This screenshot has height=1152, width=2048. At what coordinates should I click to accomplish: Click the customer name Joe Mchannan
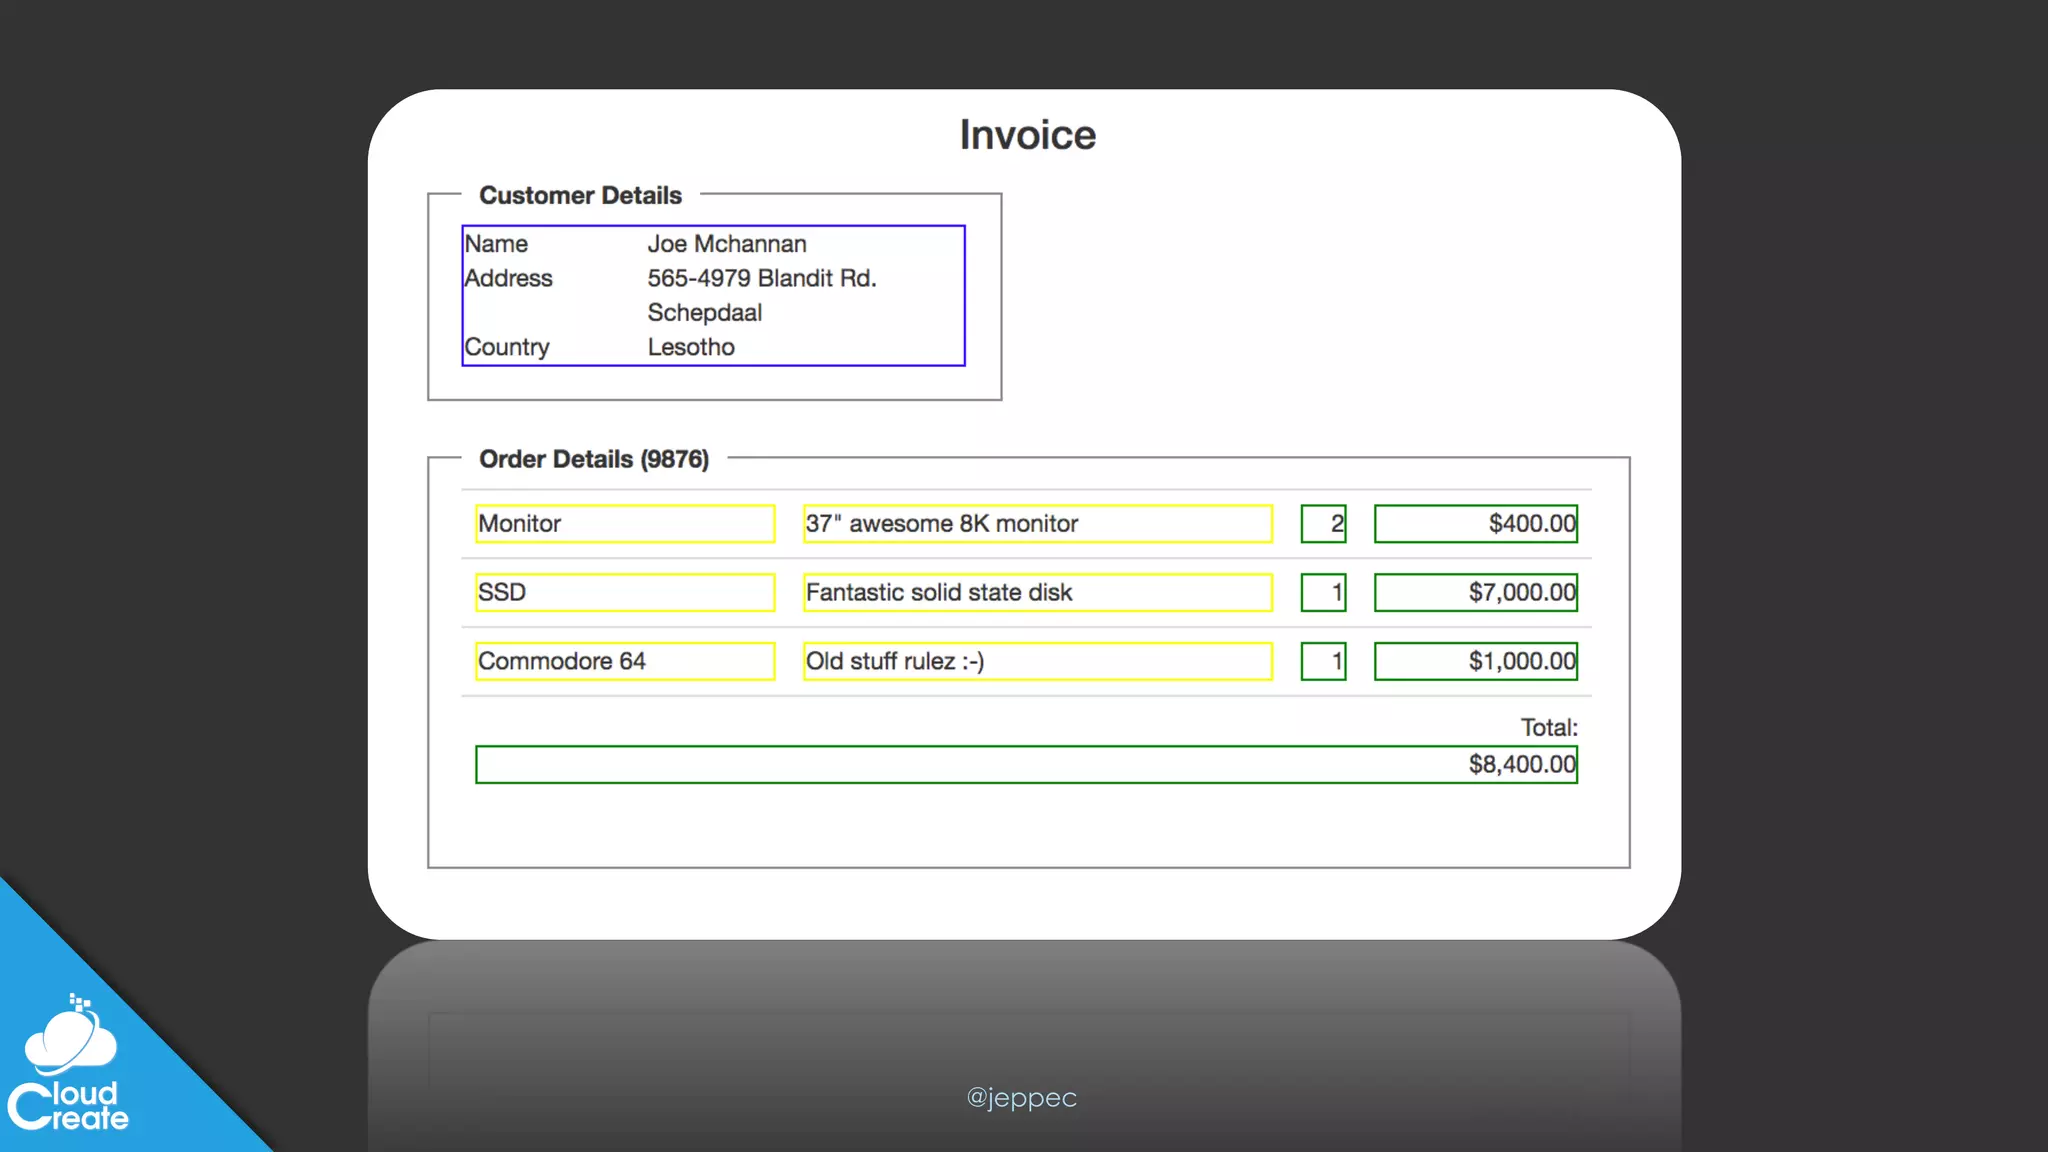[x=726, y=244]
